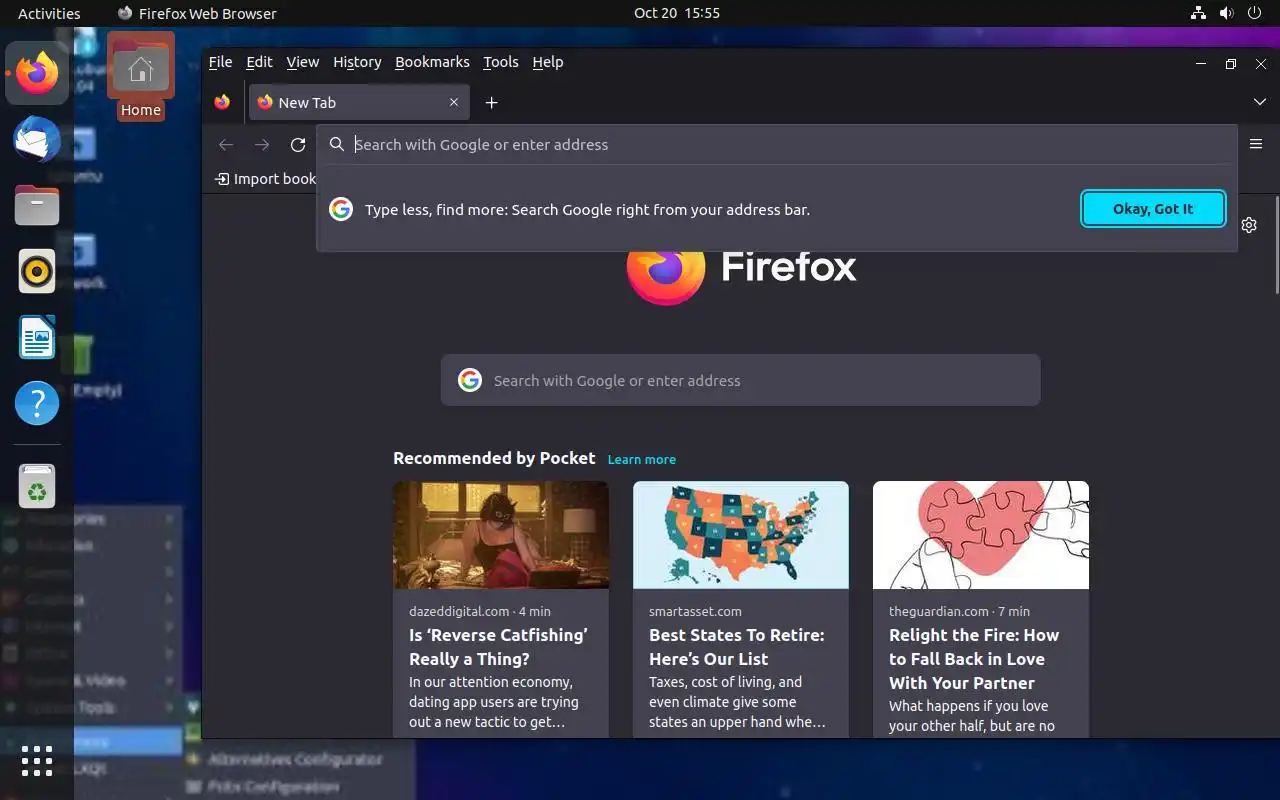Open the Help dock icon

(37, 403)
